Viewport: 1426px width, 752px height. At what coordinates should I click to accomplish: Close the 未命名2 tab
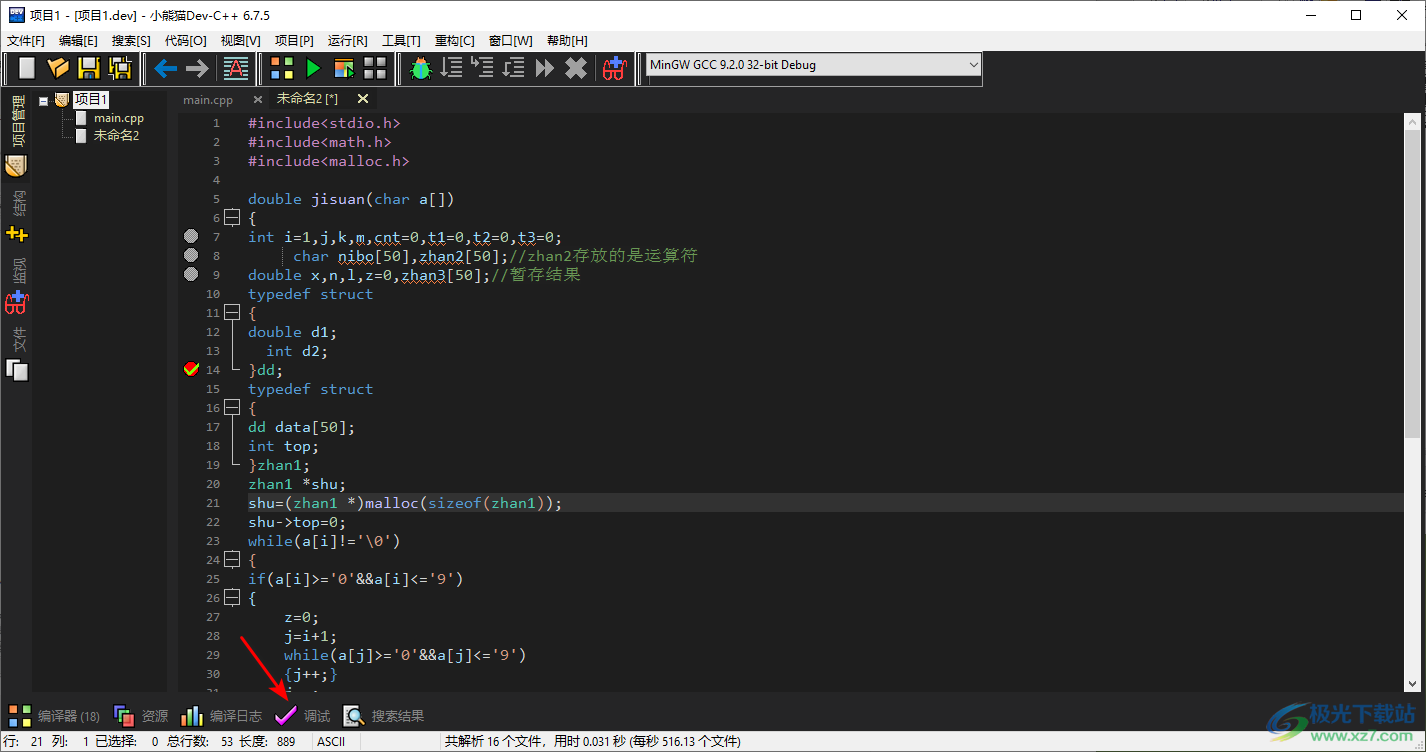click(363, 99)
